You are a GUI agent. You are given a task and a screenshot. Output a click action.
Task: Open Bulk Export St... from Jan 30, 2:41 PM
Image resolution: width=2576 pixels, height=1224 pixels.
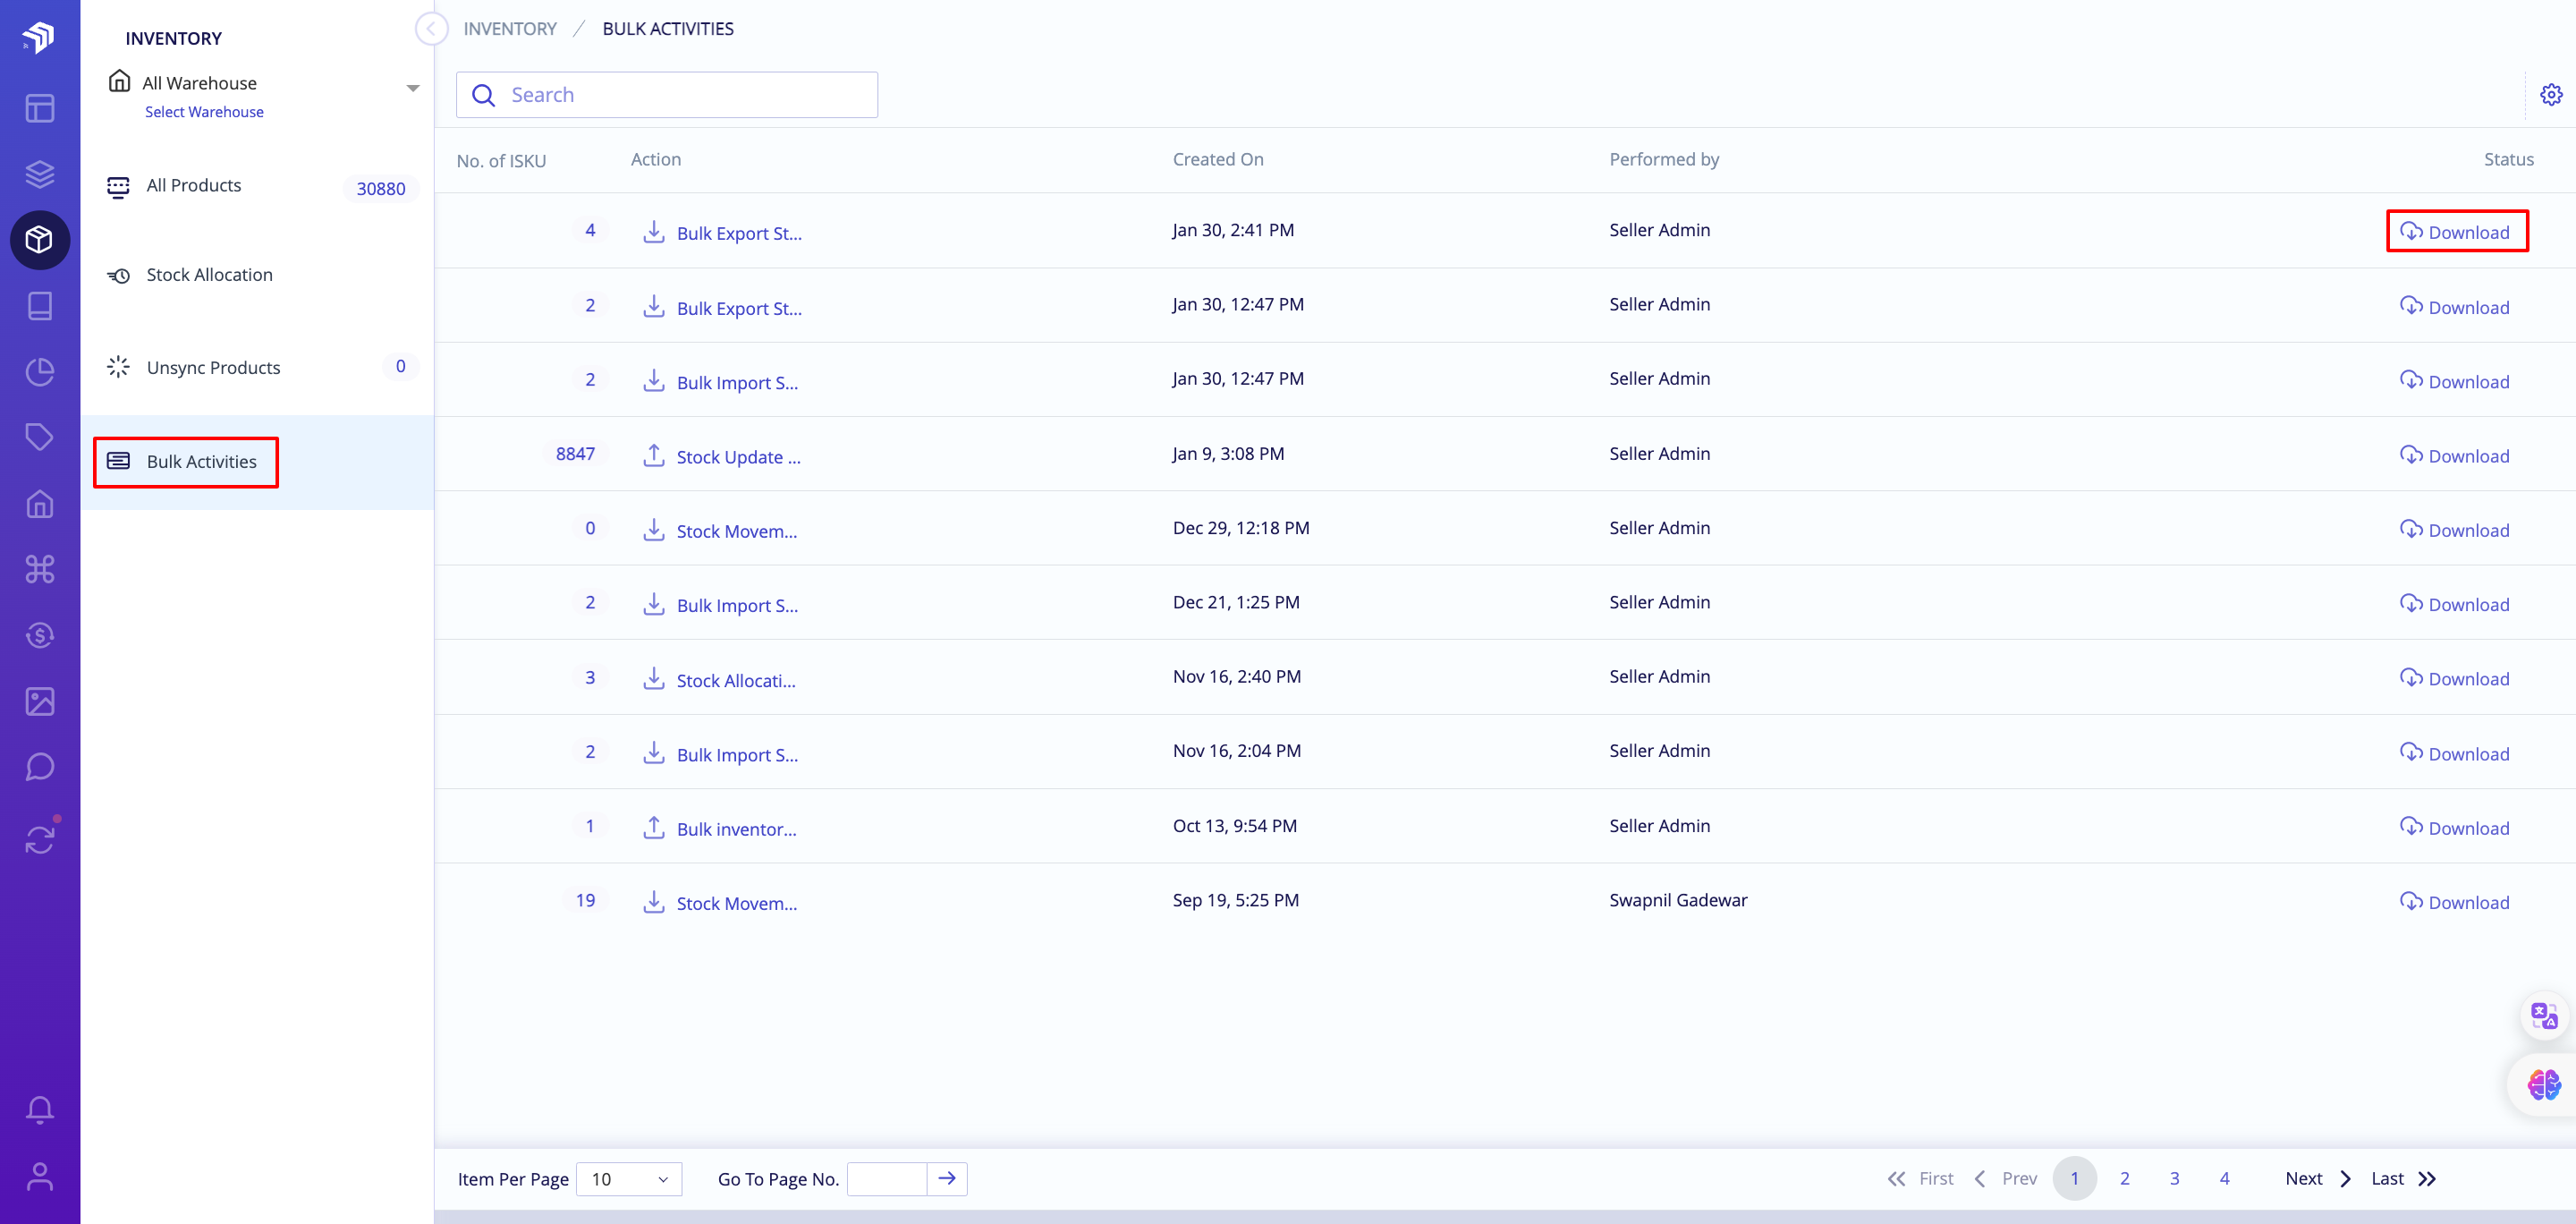(739, 233)
